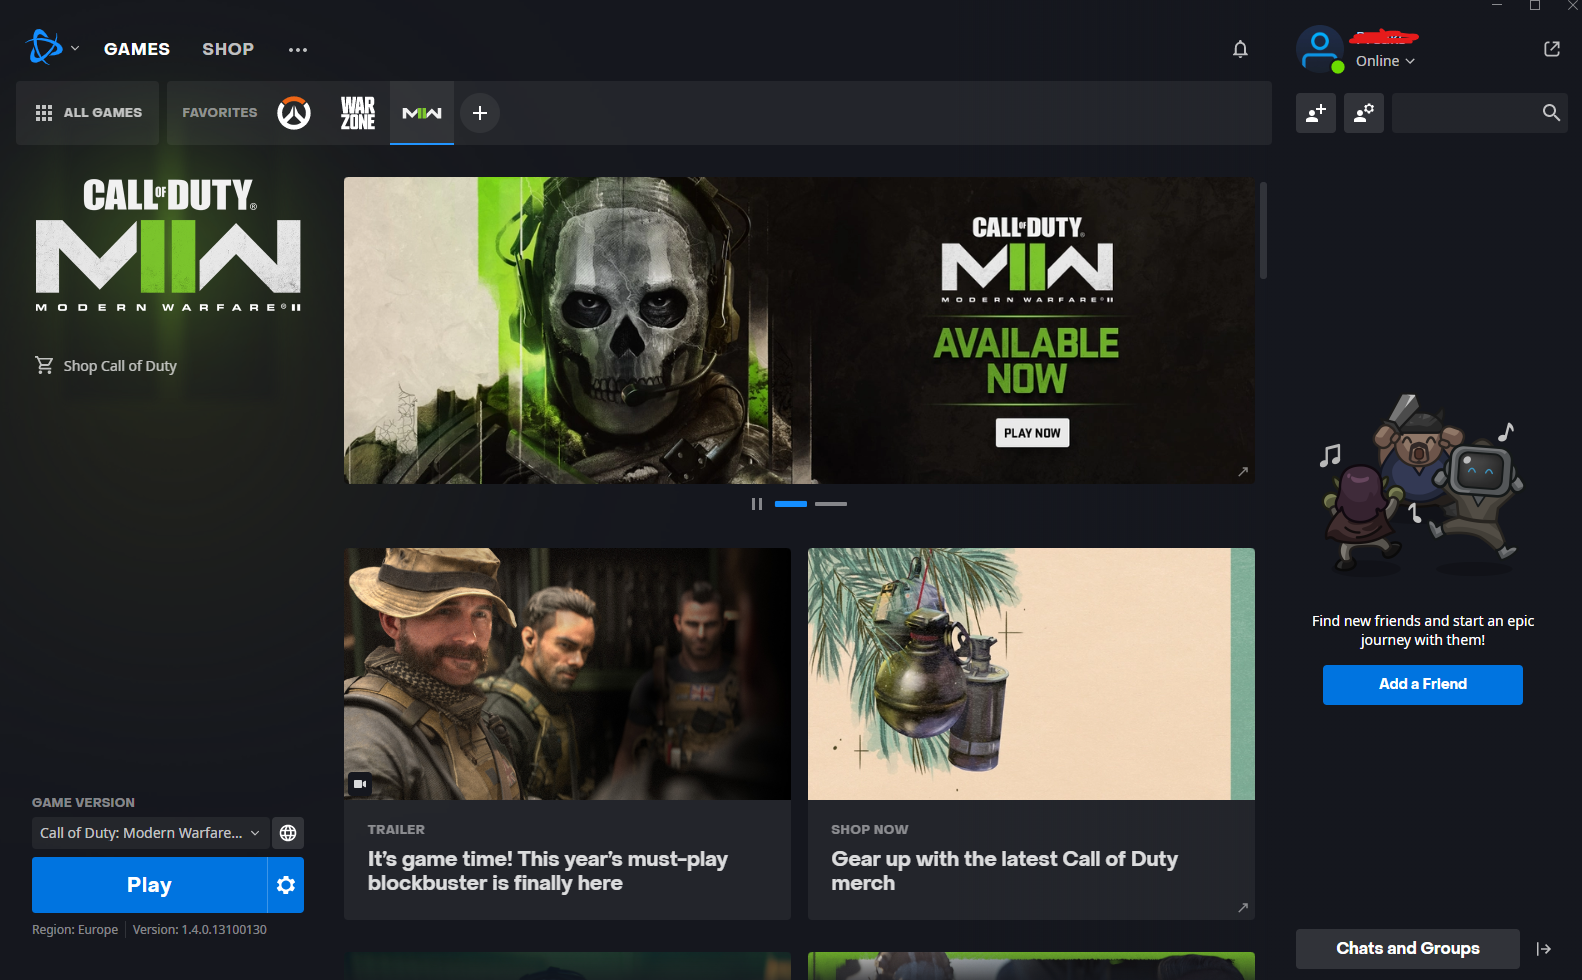Click the 'Find new friends' message text
This screenshot has width=1582, height=980.
(1423, 631)
